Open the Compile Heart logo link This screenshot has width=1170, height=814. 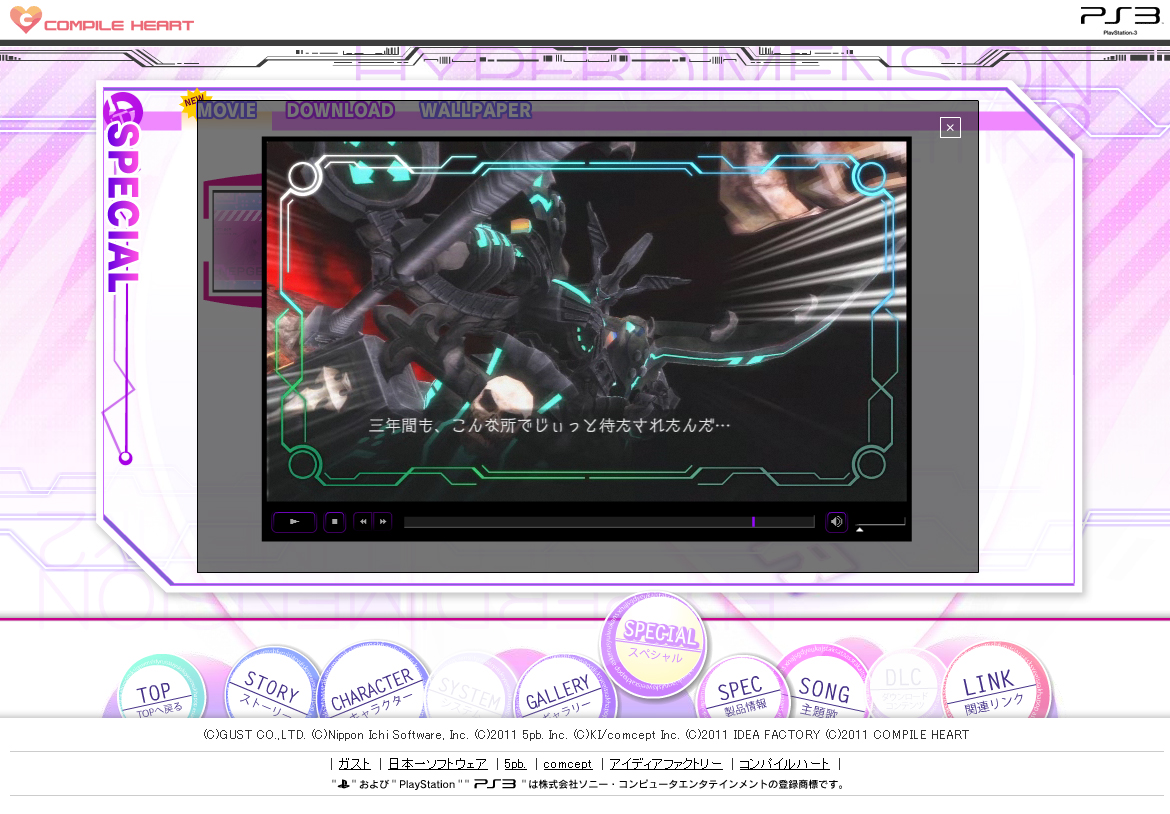pos(101,20)
